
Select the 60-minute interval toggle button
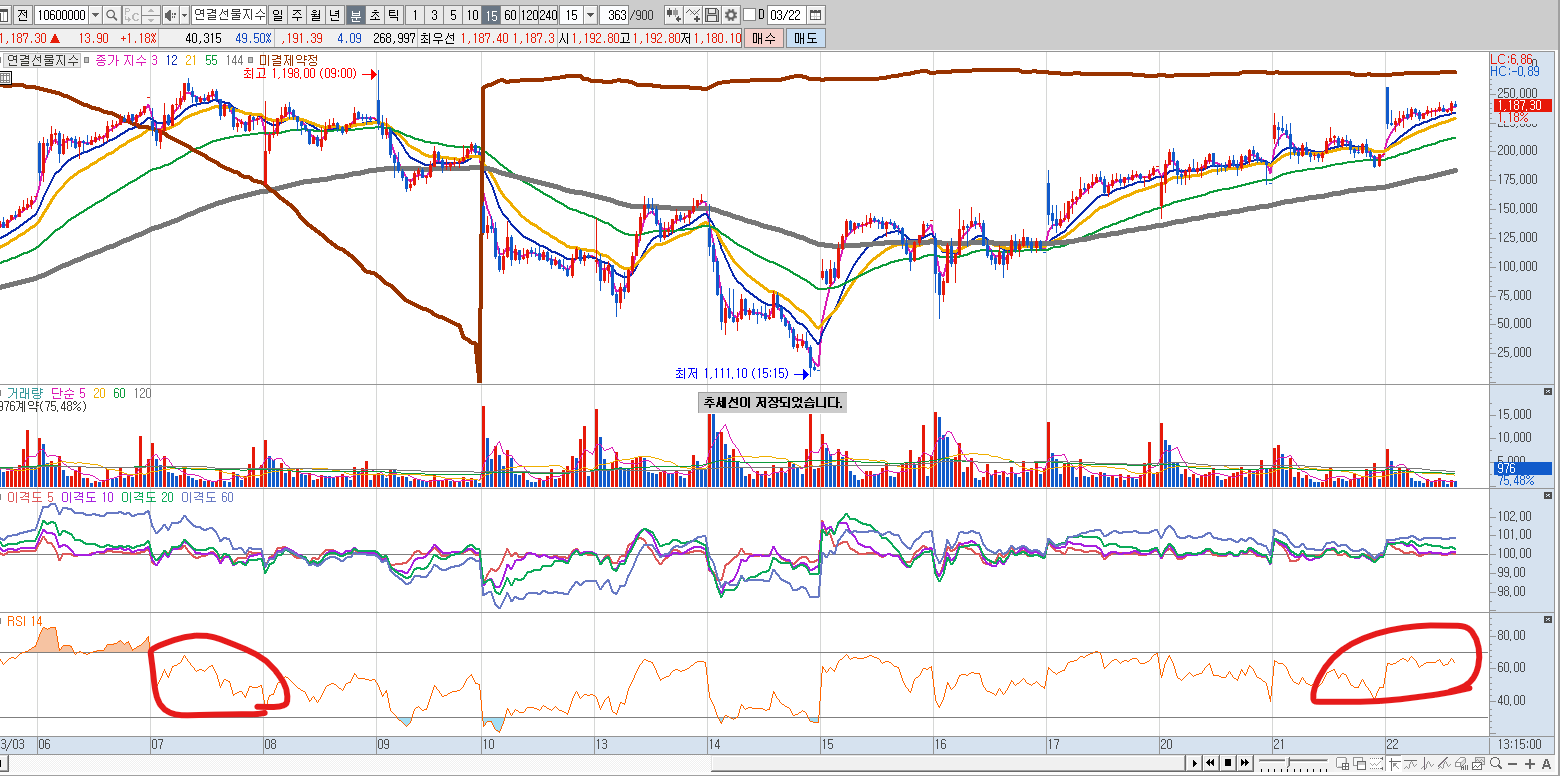pos(510,15)
